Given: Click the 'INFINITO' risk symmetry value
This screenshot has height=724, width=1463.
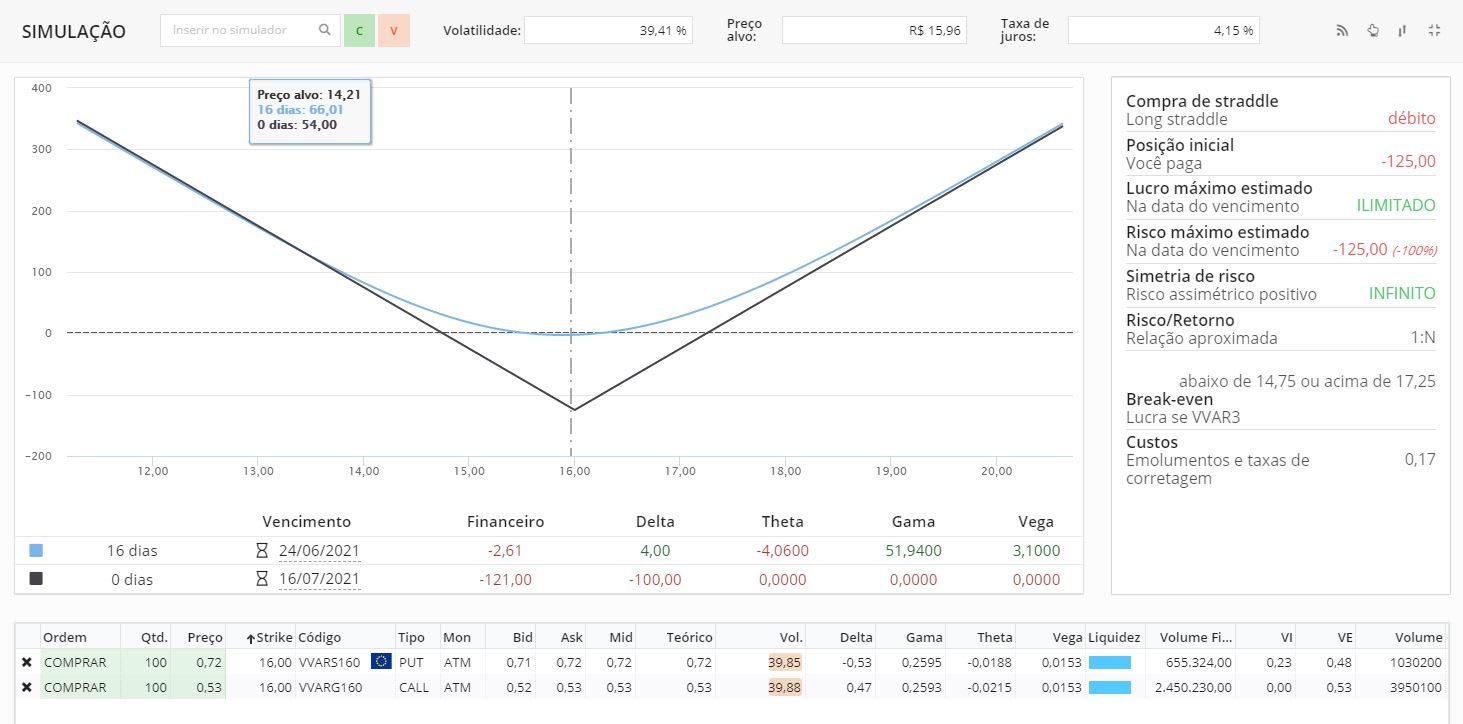Looking at the screenshot, I should point(1402,294).
